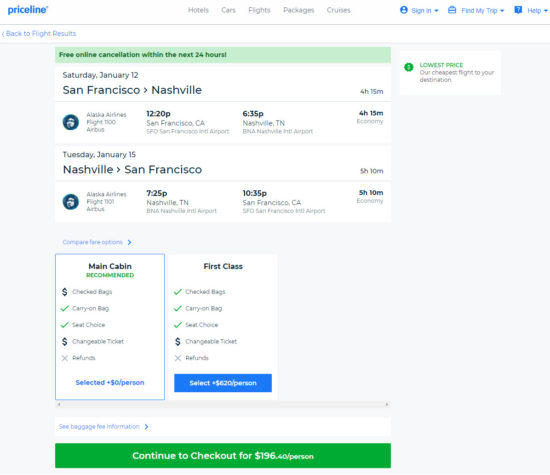Click the Sign in profile icon
The image size is (550, 475).
coord(404,10)
